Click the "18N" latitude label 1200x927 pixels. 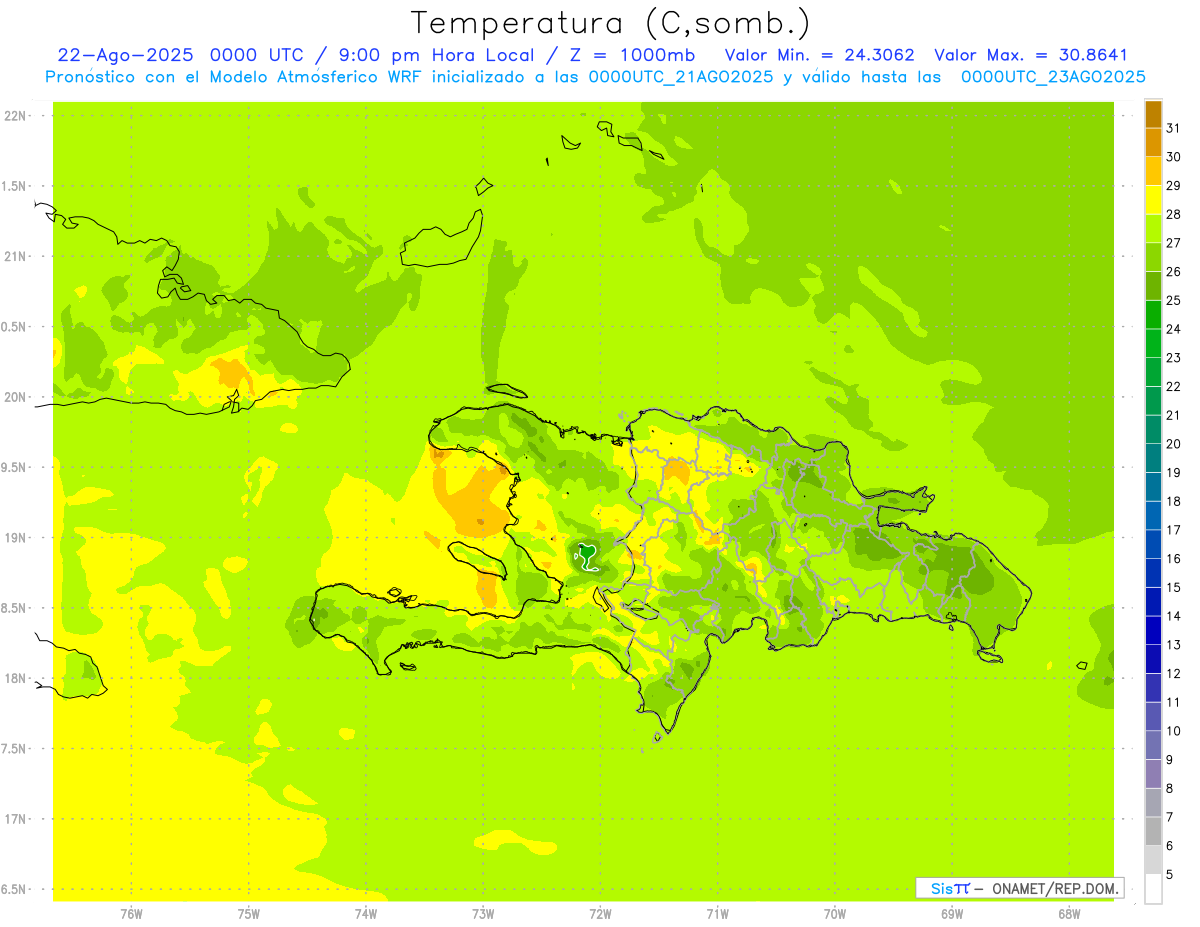coord(15,679)
